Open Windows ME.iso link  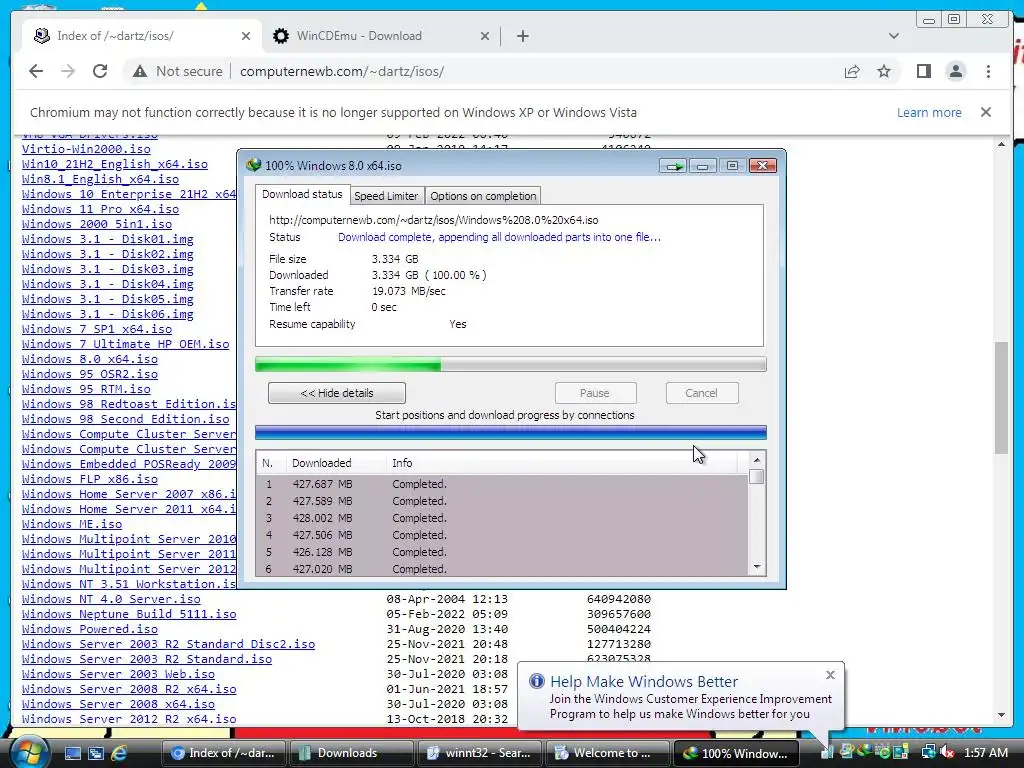[x=72, y=524]
